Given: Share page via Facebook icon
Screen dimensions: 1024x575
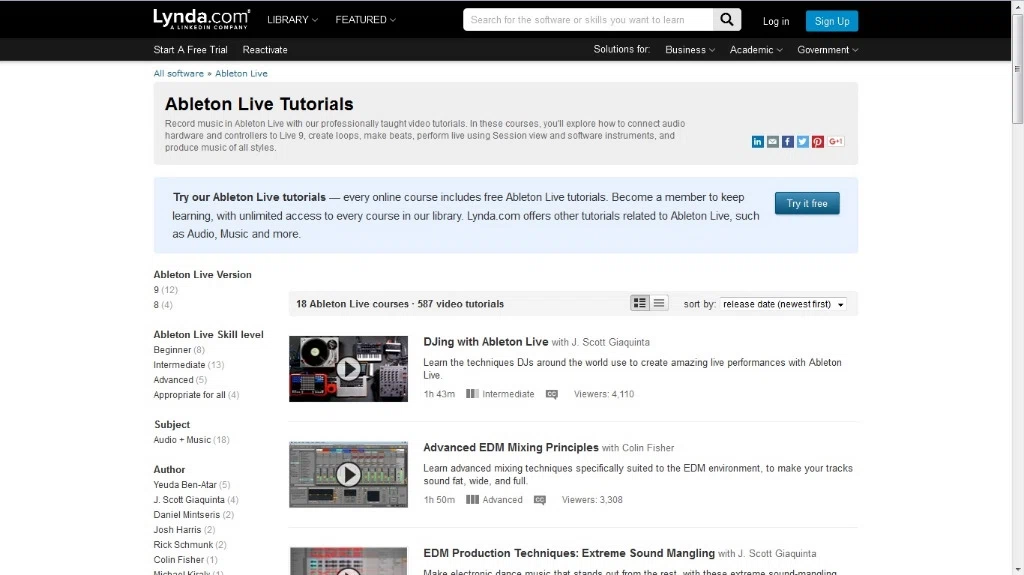Looking at the screenshot, I should pyautogui.click(x=788, y=142).
